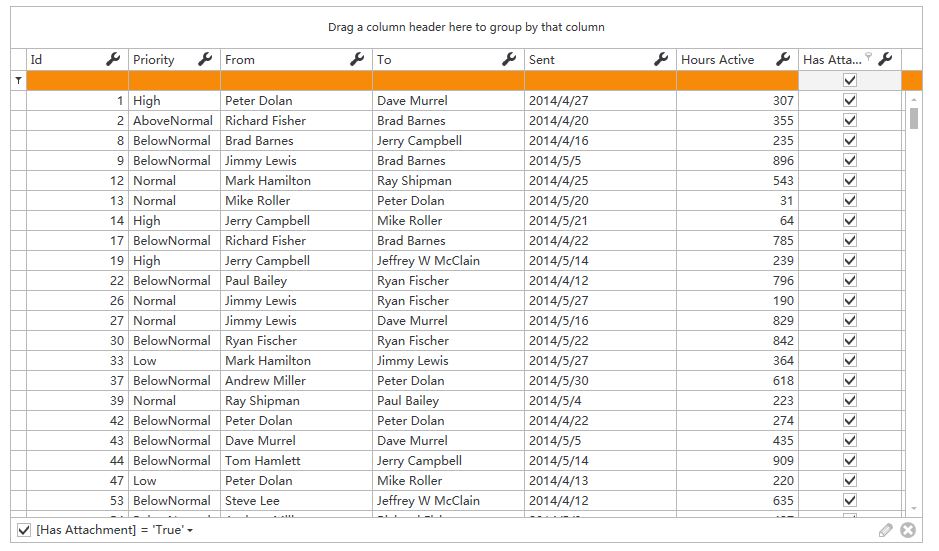
Task: Expand the recent filters dropdown arrow
Action: [190, 531]
